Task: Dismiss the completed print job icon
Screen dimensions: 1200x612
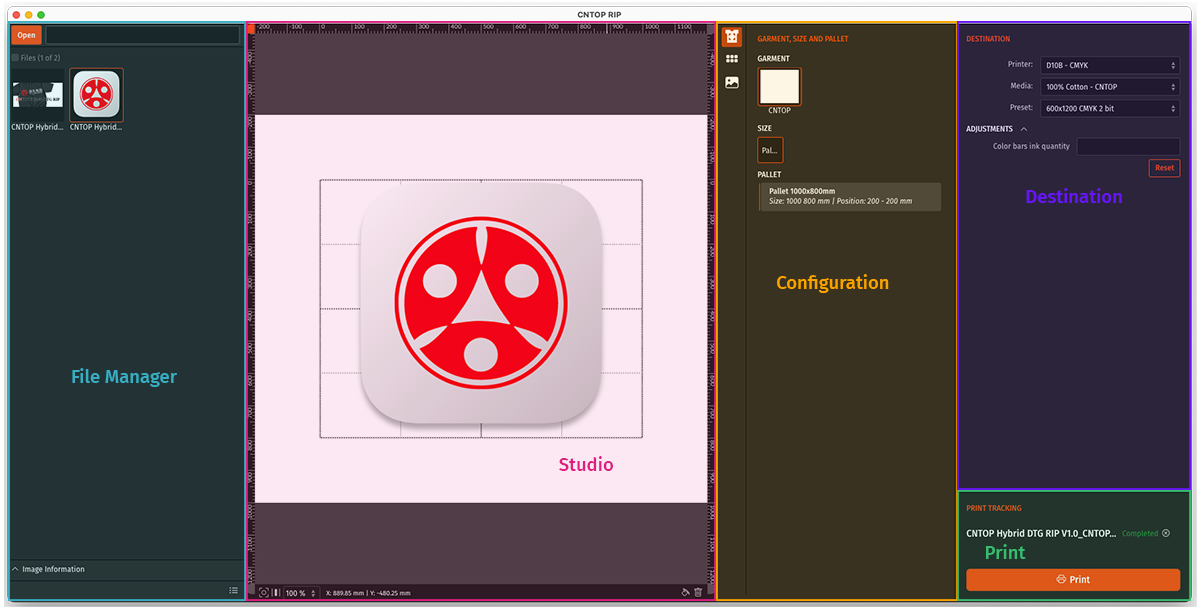Action: [x=1166, y=533]
